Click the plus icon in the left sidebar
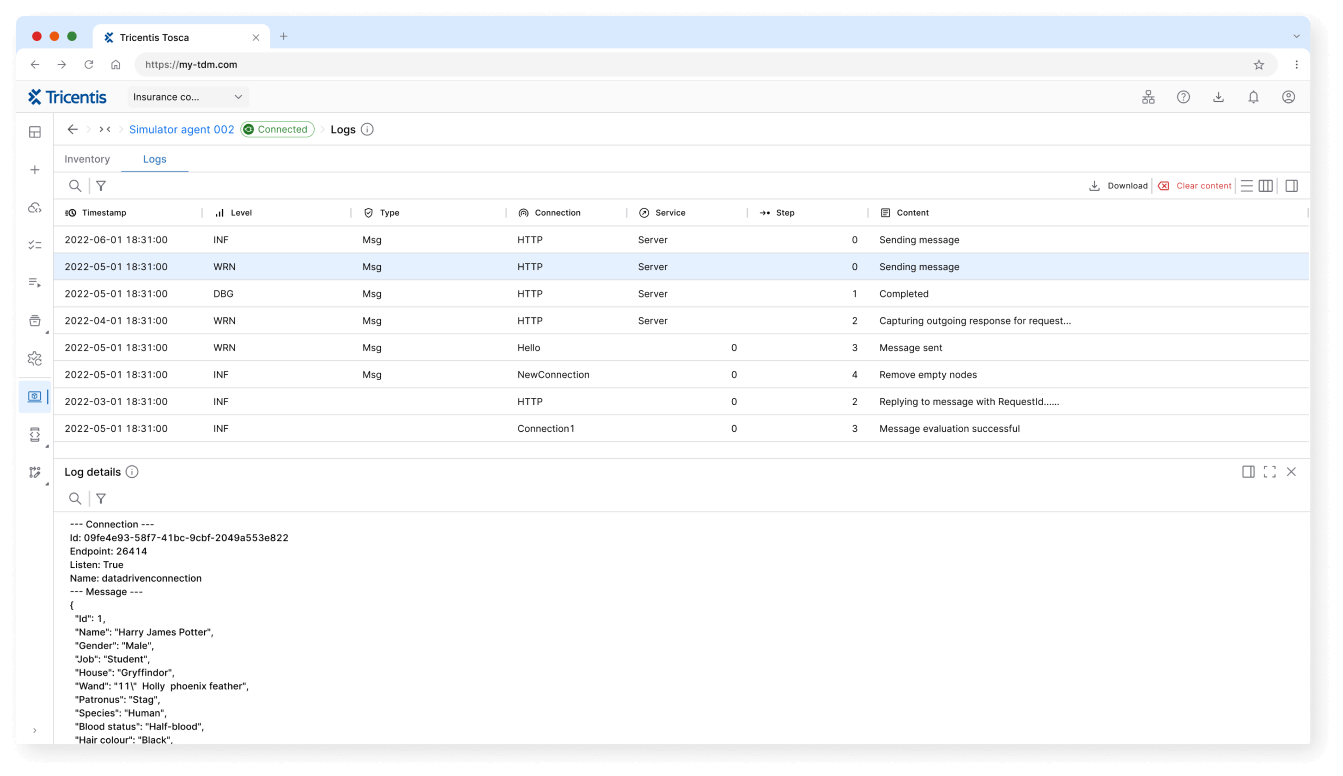 [x=34, y=170]
